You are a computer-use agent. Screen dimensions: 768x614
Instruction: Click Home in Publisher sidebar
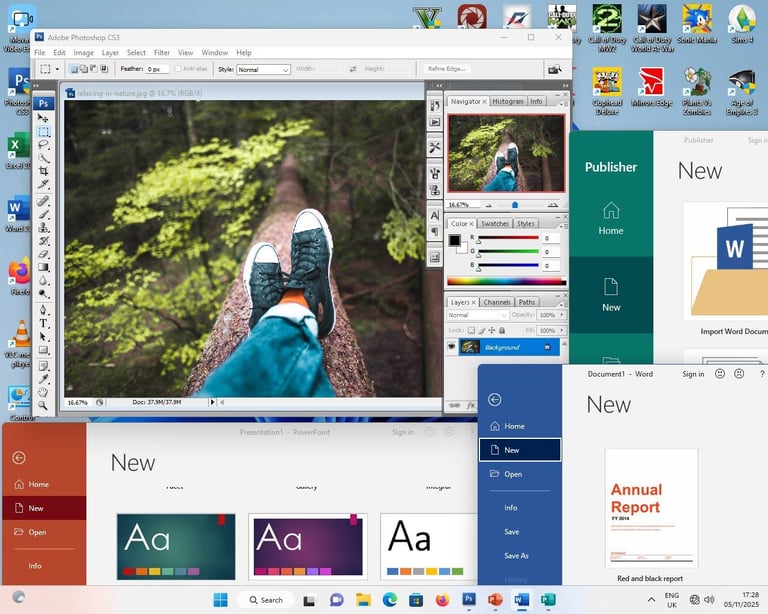point(611,218)
